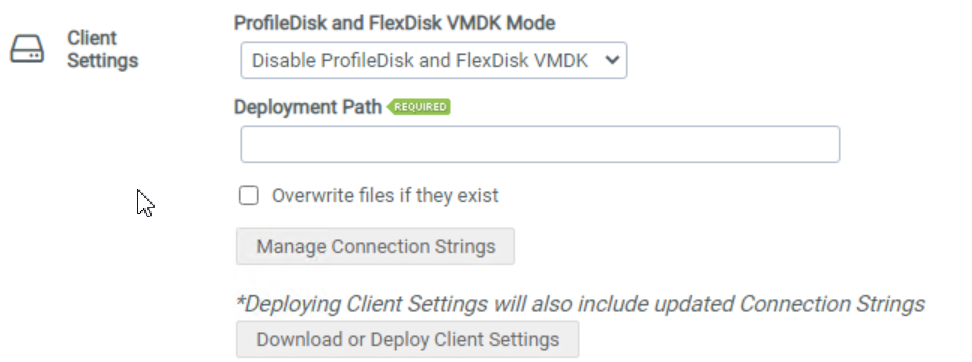Enable the Overwrite files if they exist checkbox
Screen dimensions: 972x362
tap(249, 196)
